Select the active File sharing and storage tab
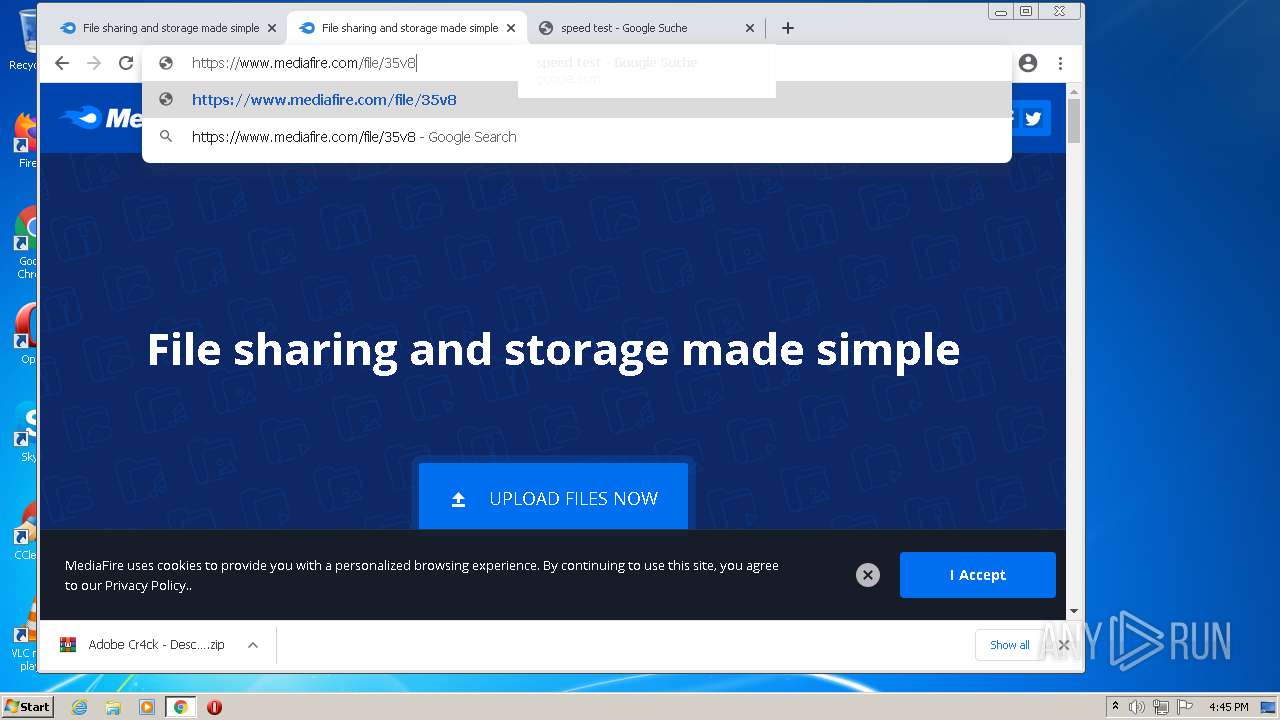The width and height of the screenshot is (1280, 720). click(407, 28)
